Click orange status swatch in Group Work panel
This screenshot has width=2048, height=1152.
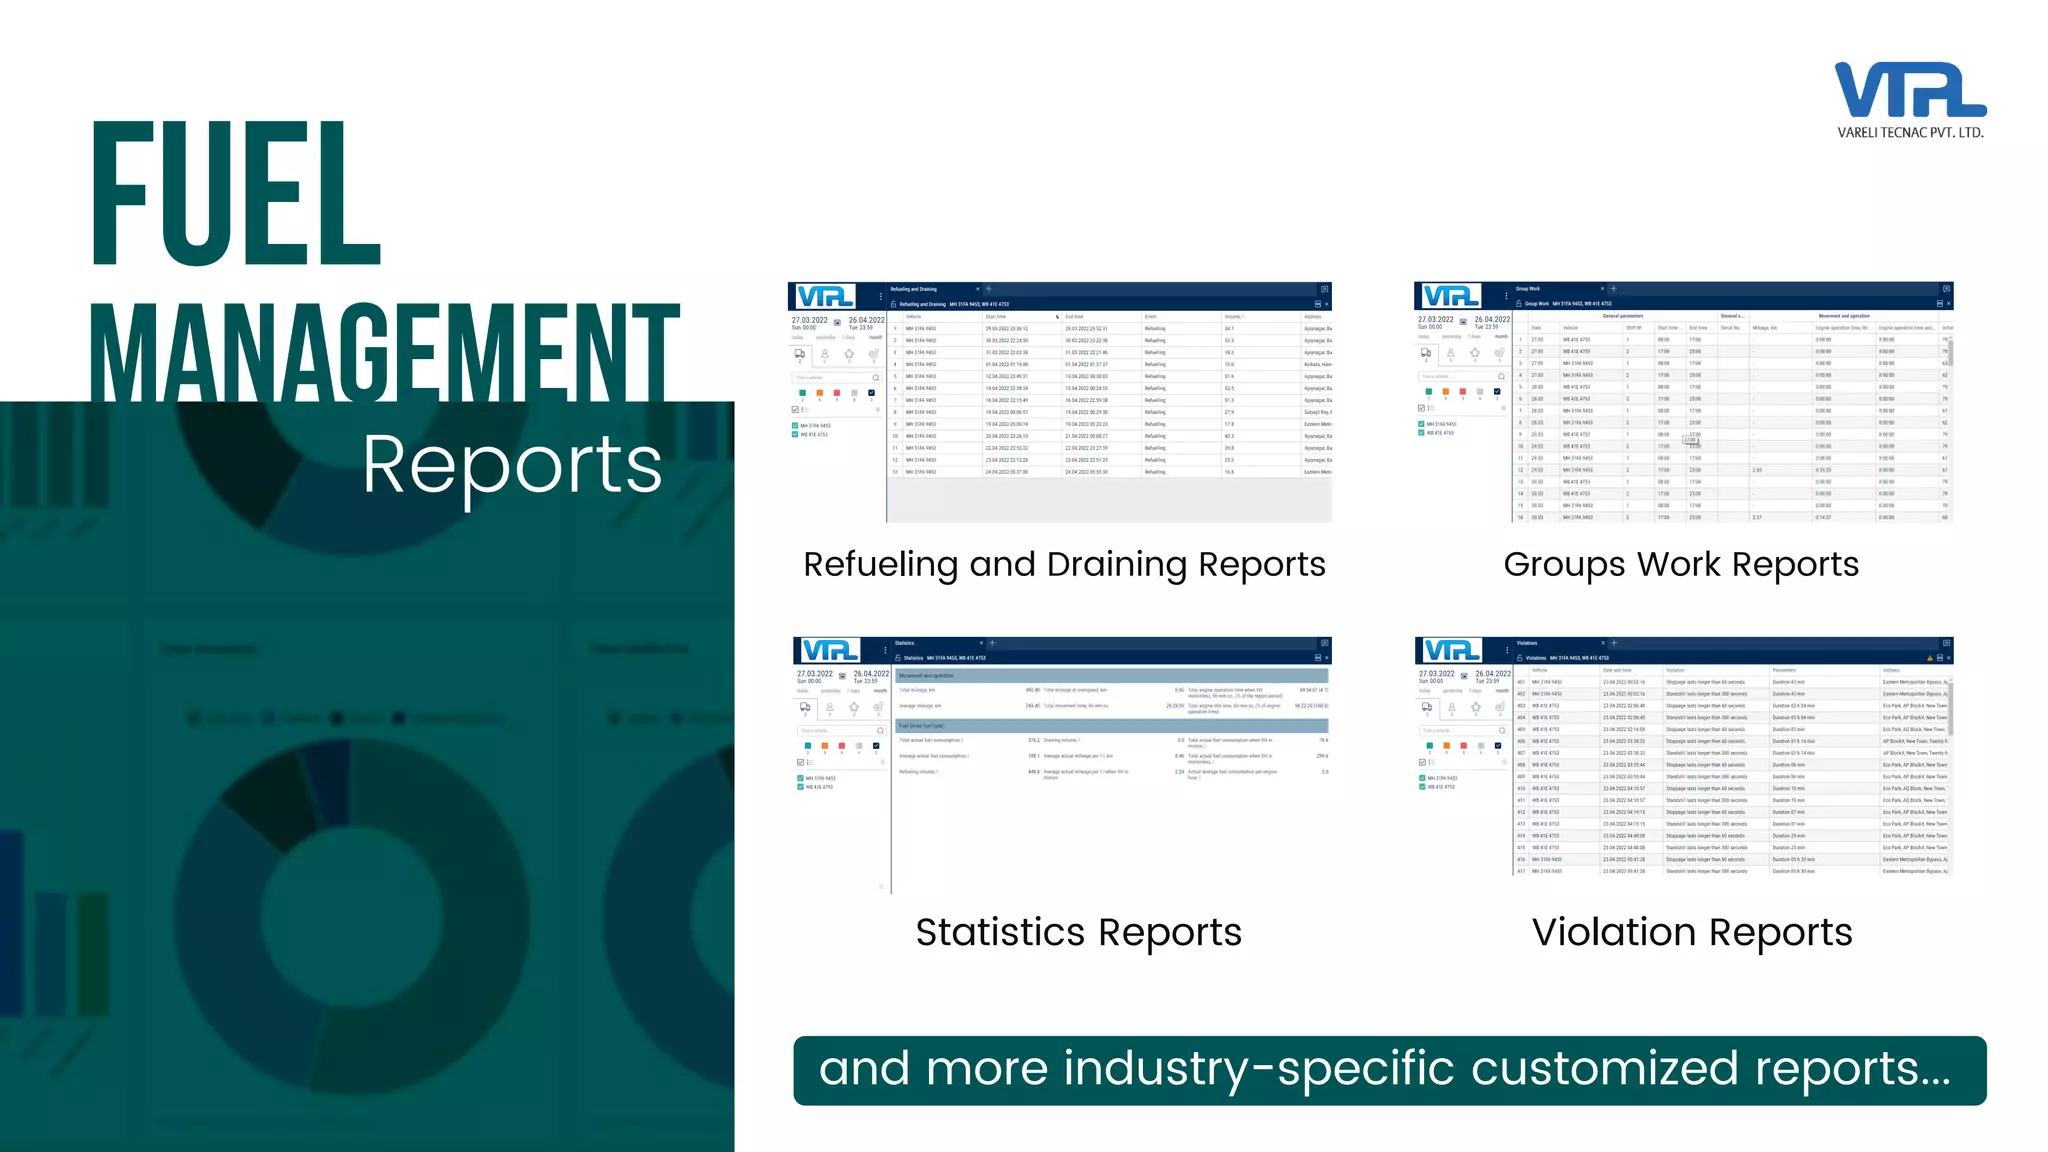pyautogui.click(x=1446, y=391)
